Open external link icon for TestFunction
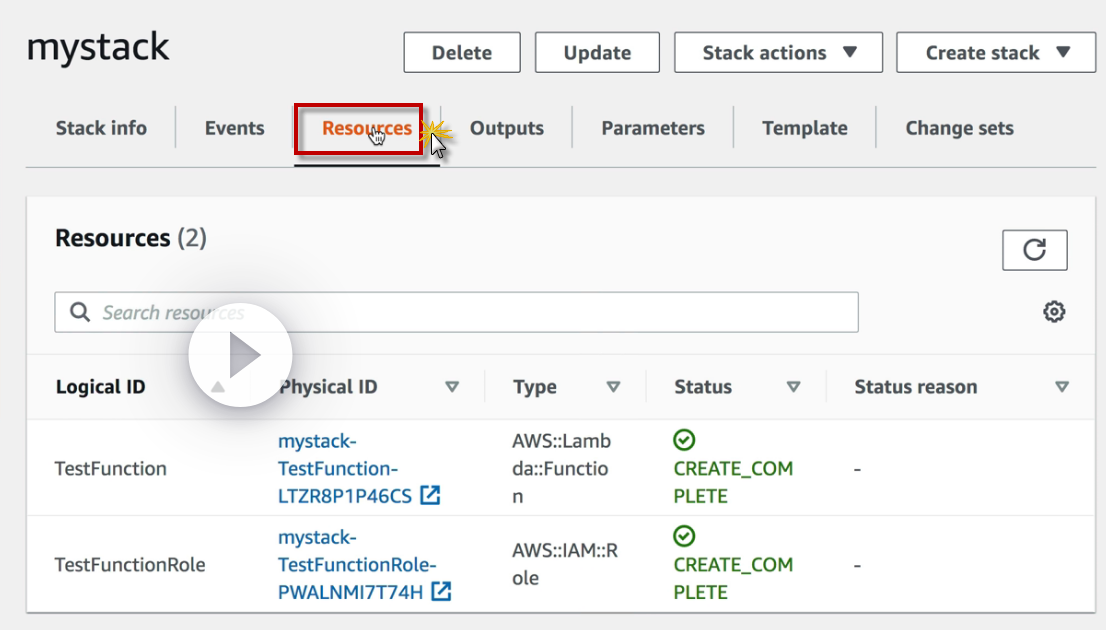This screenshot has width=1106, height=630. pyautogui.click(x=430, y=495)
